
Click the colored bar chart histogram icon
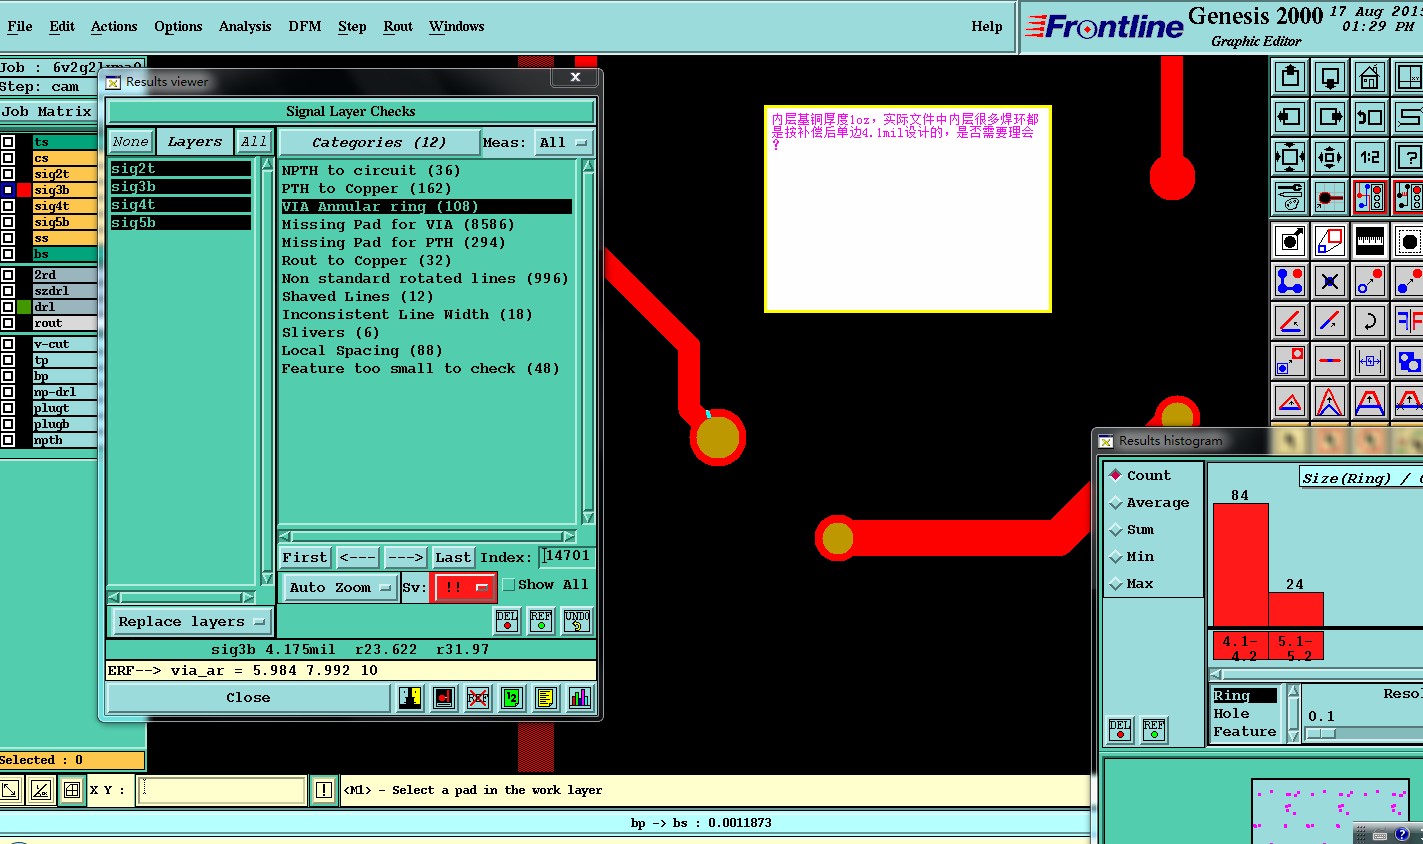click(x=579, y=697)
